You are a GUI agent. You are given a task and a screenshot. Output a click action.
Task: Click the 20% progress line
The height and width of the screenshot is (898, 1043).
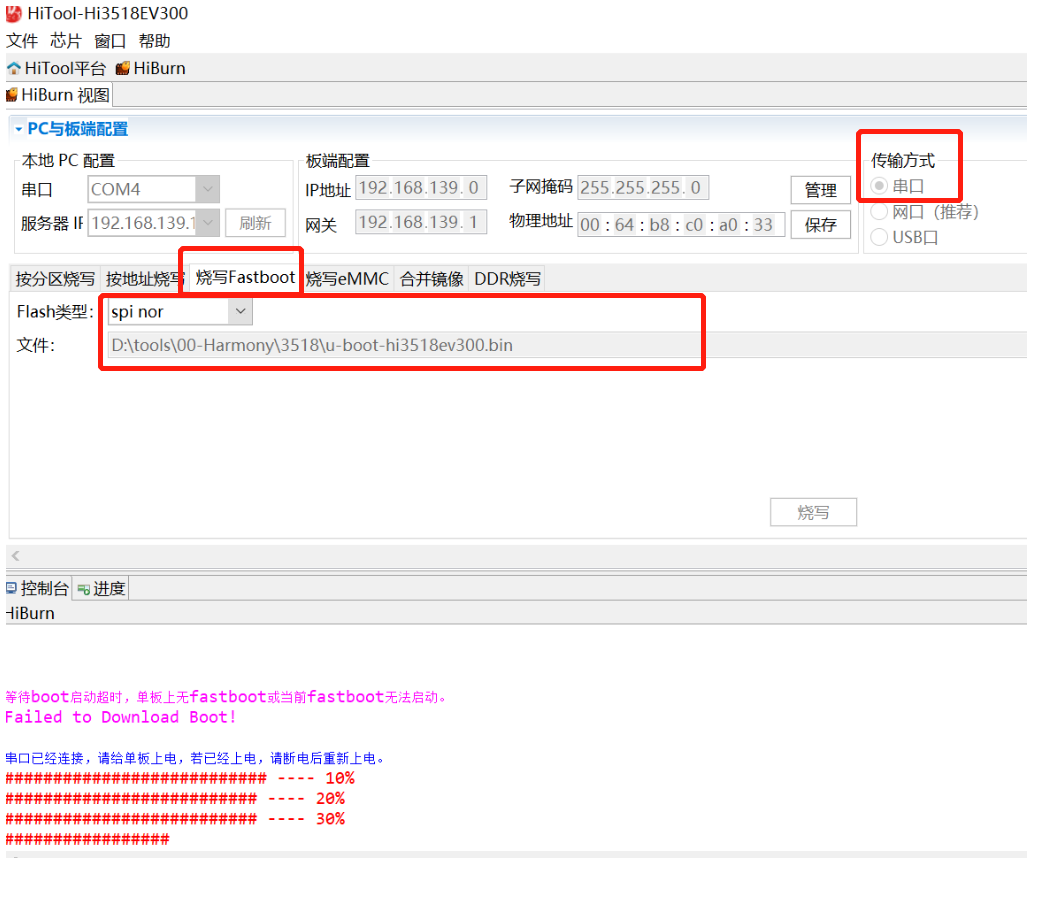tap(175, 798)
